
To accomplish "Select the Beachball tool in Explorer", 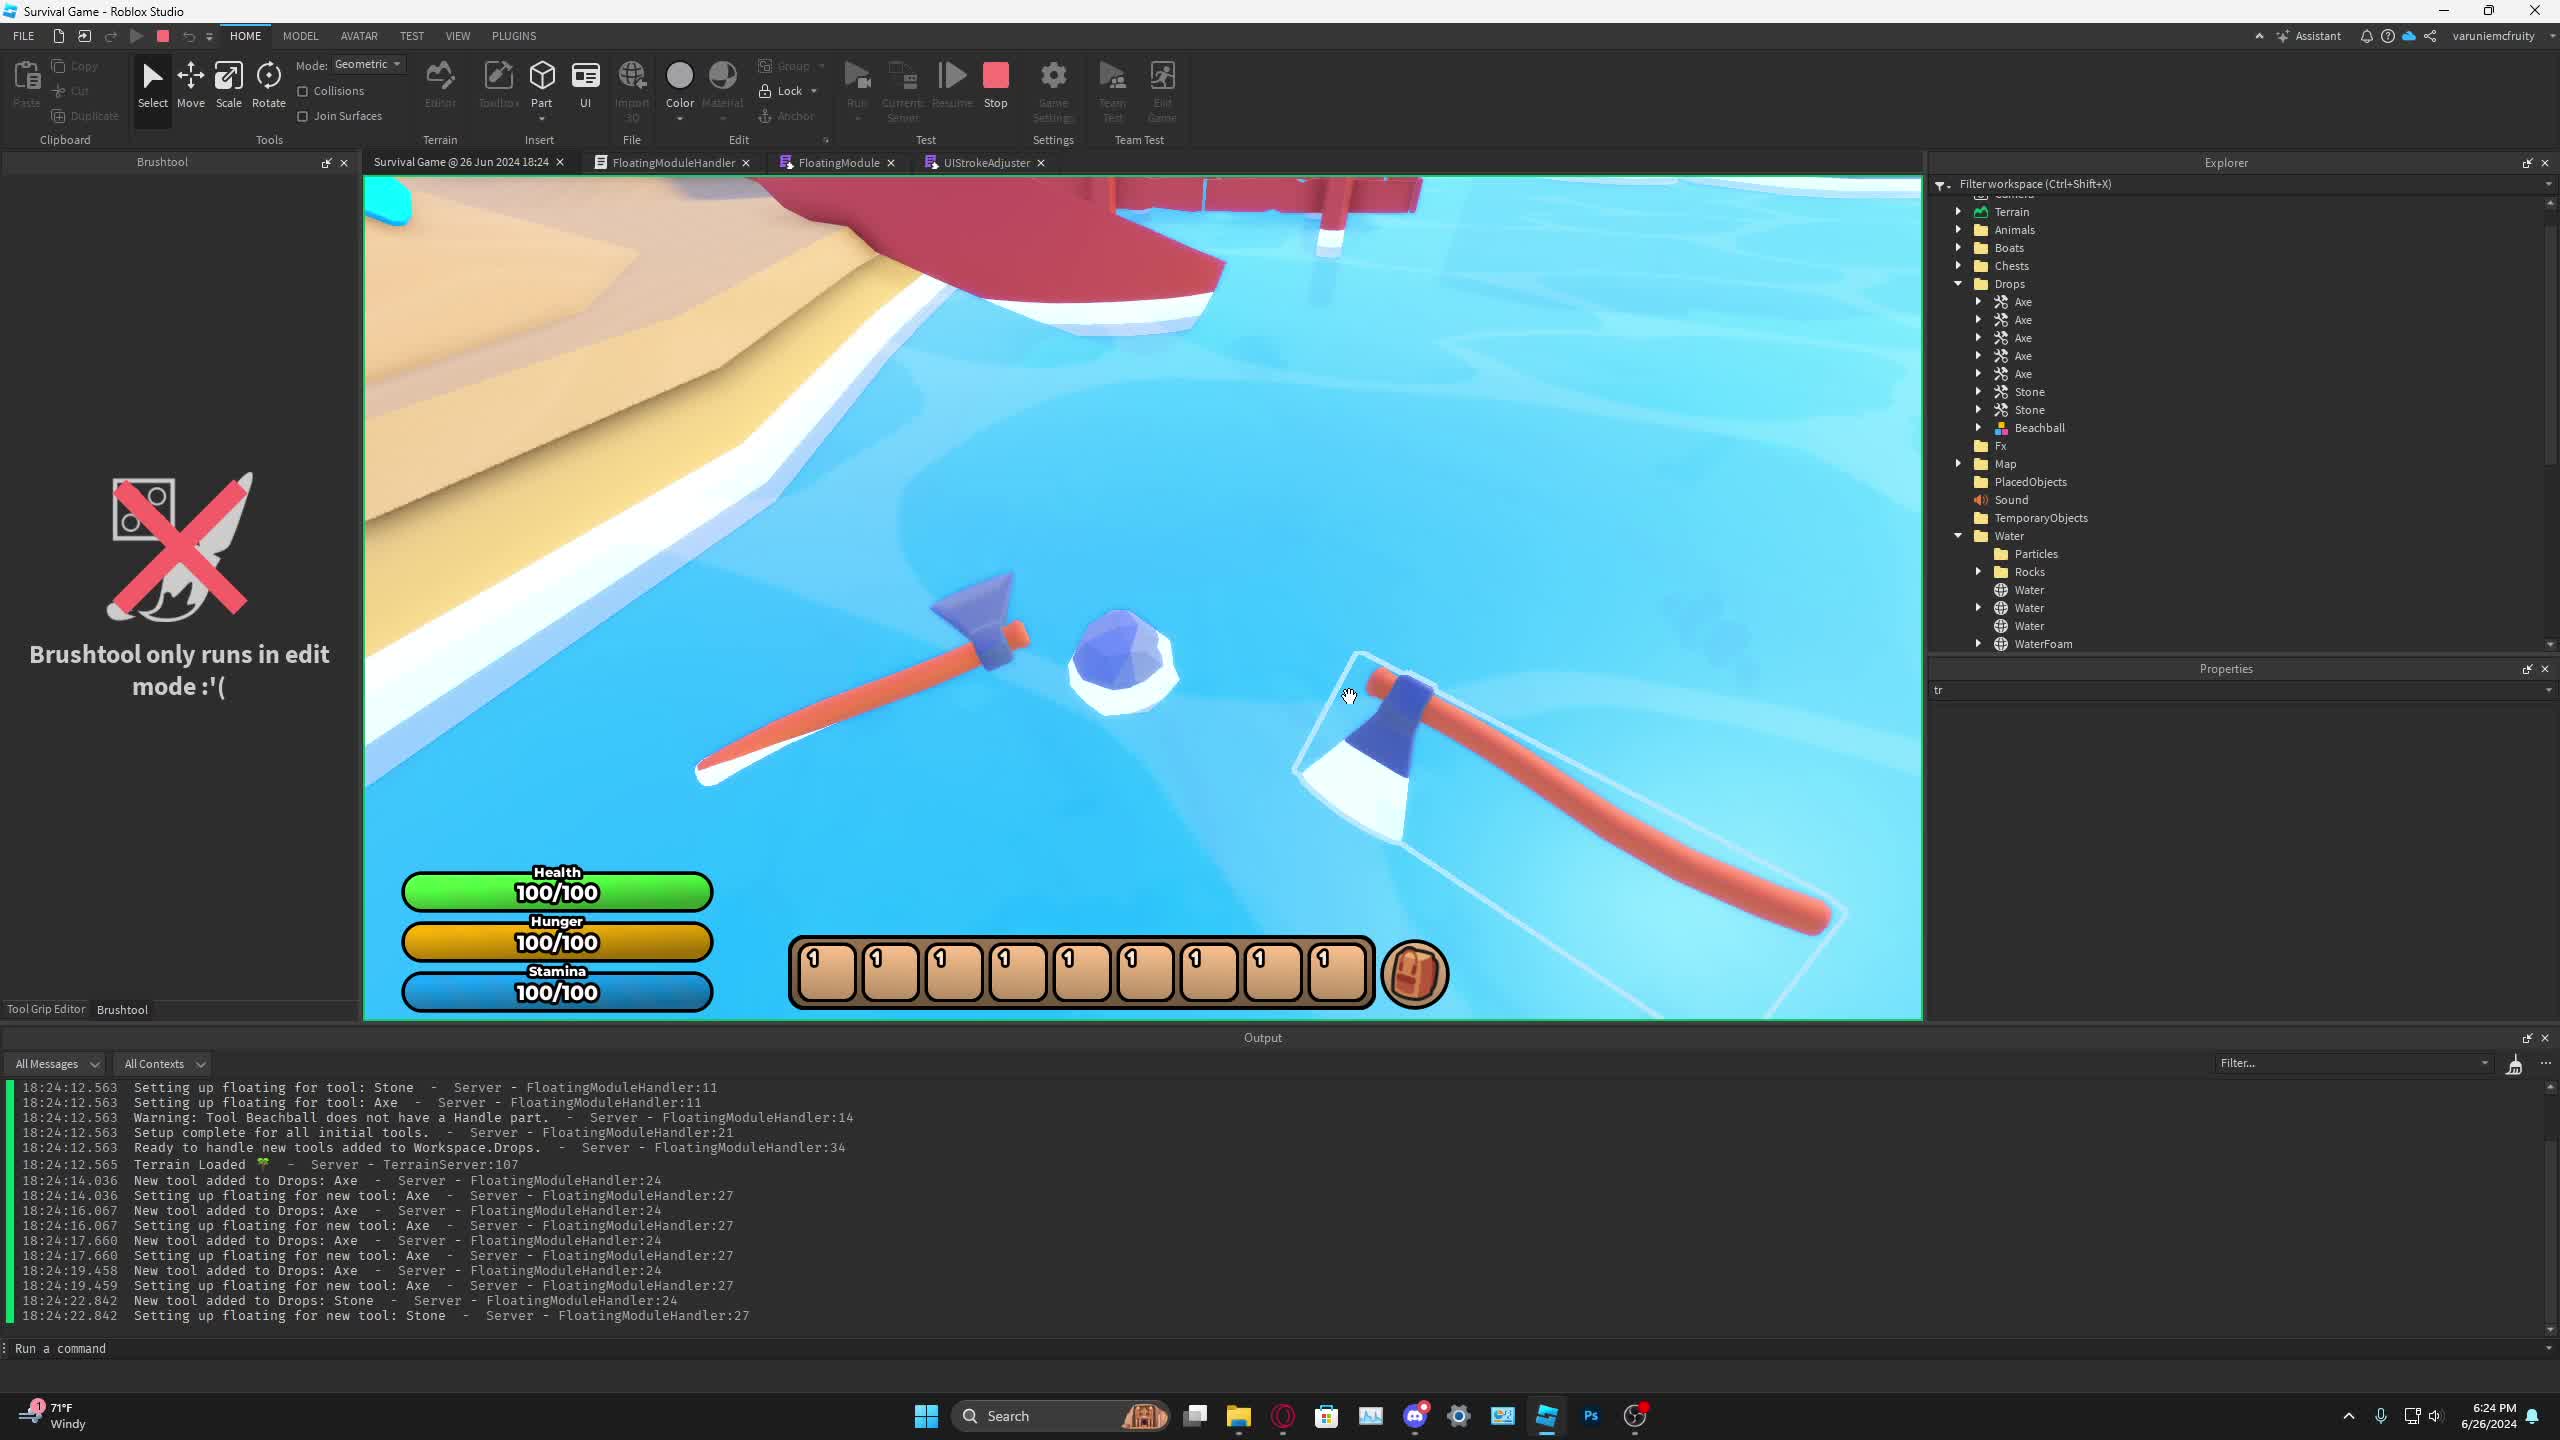I will pos(2039,428).
